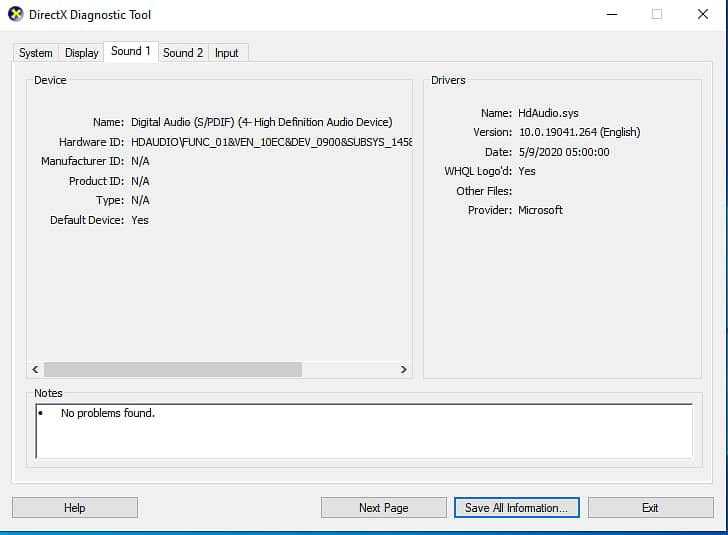Switch to the System tab
The height and width of the screenshot is (535, 728).
(x=36, y=53)
